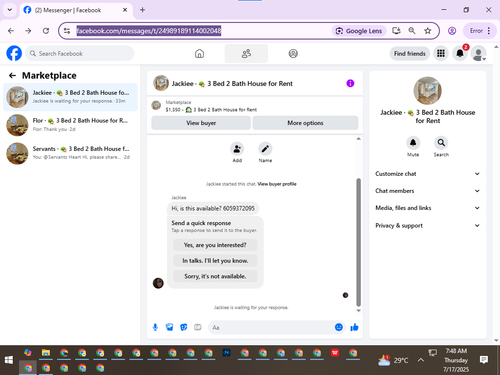The height and width of the screenshot is (375, 500).
Task: Send 'Yes, are you interested?' quick response
Action: click(x=215, y=245)
